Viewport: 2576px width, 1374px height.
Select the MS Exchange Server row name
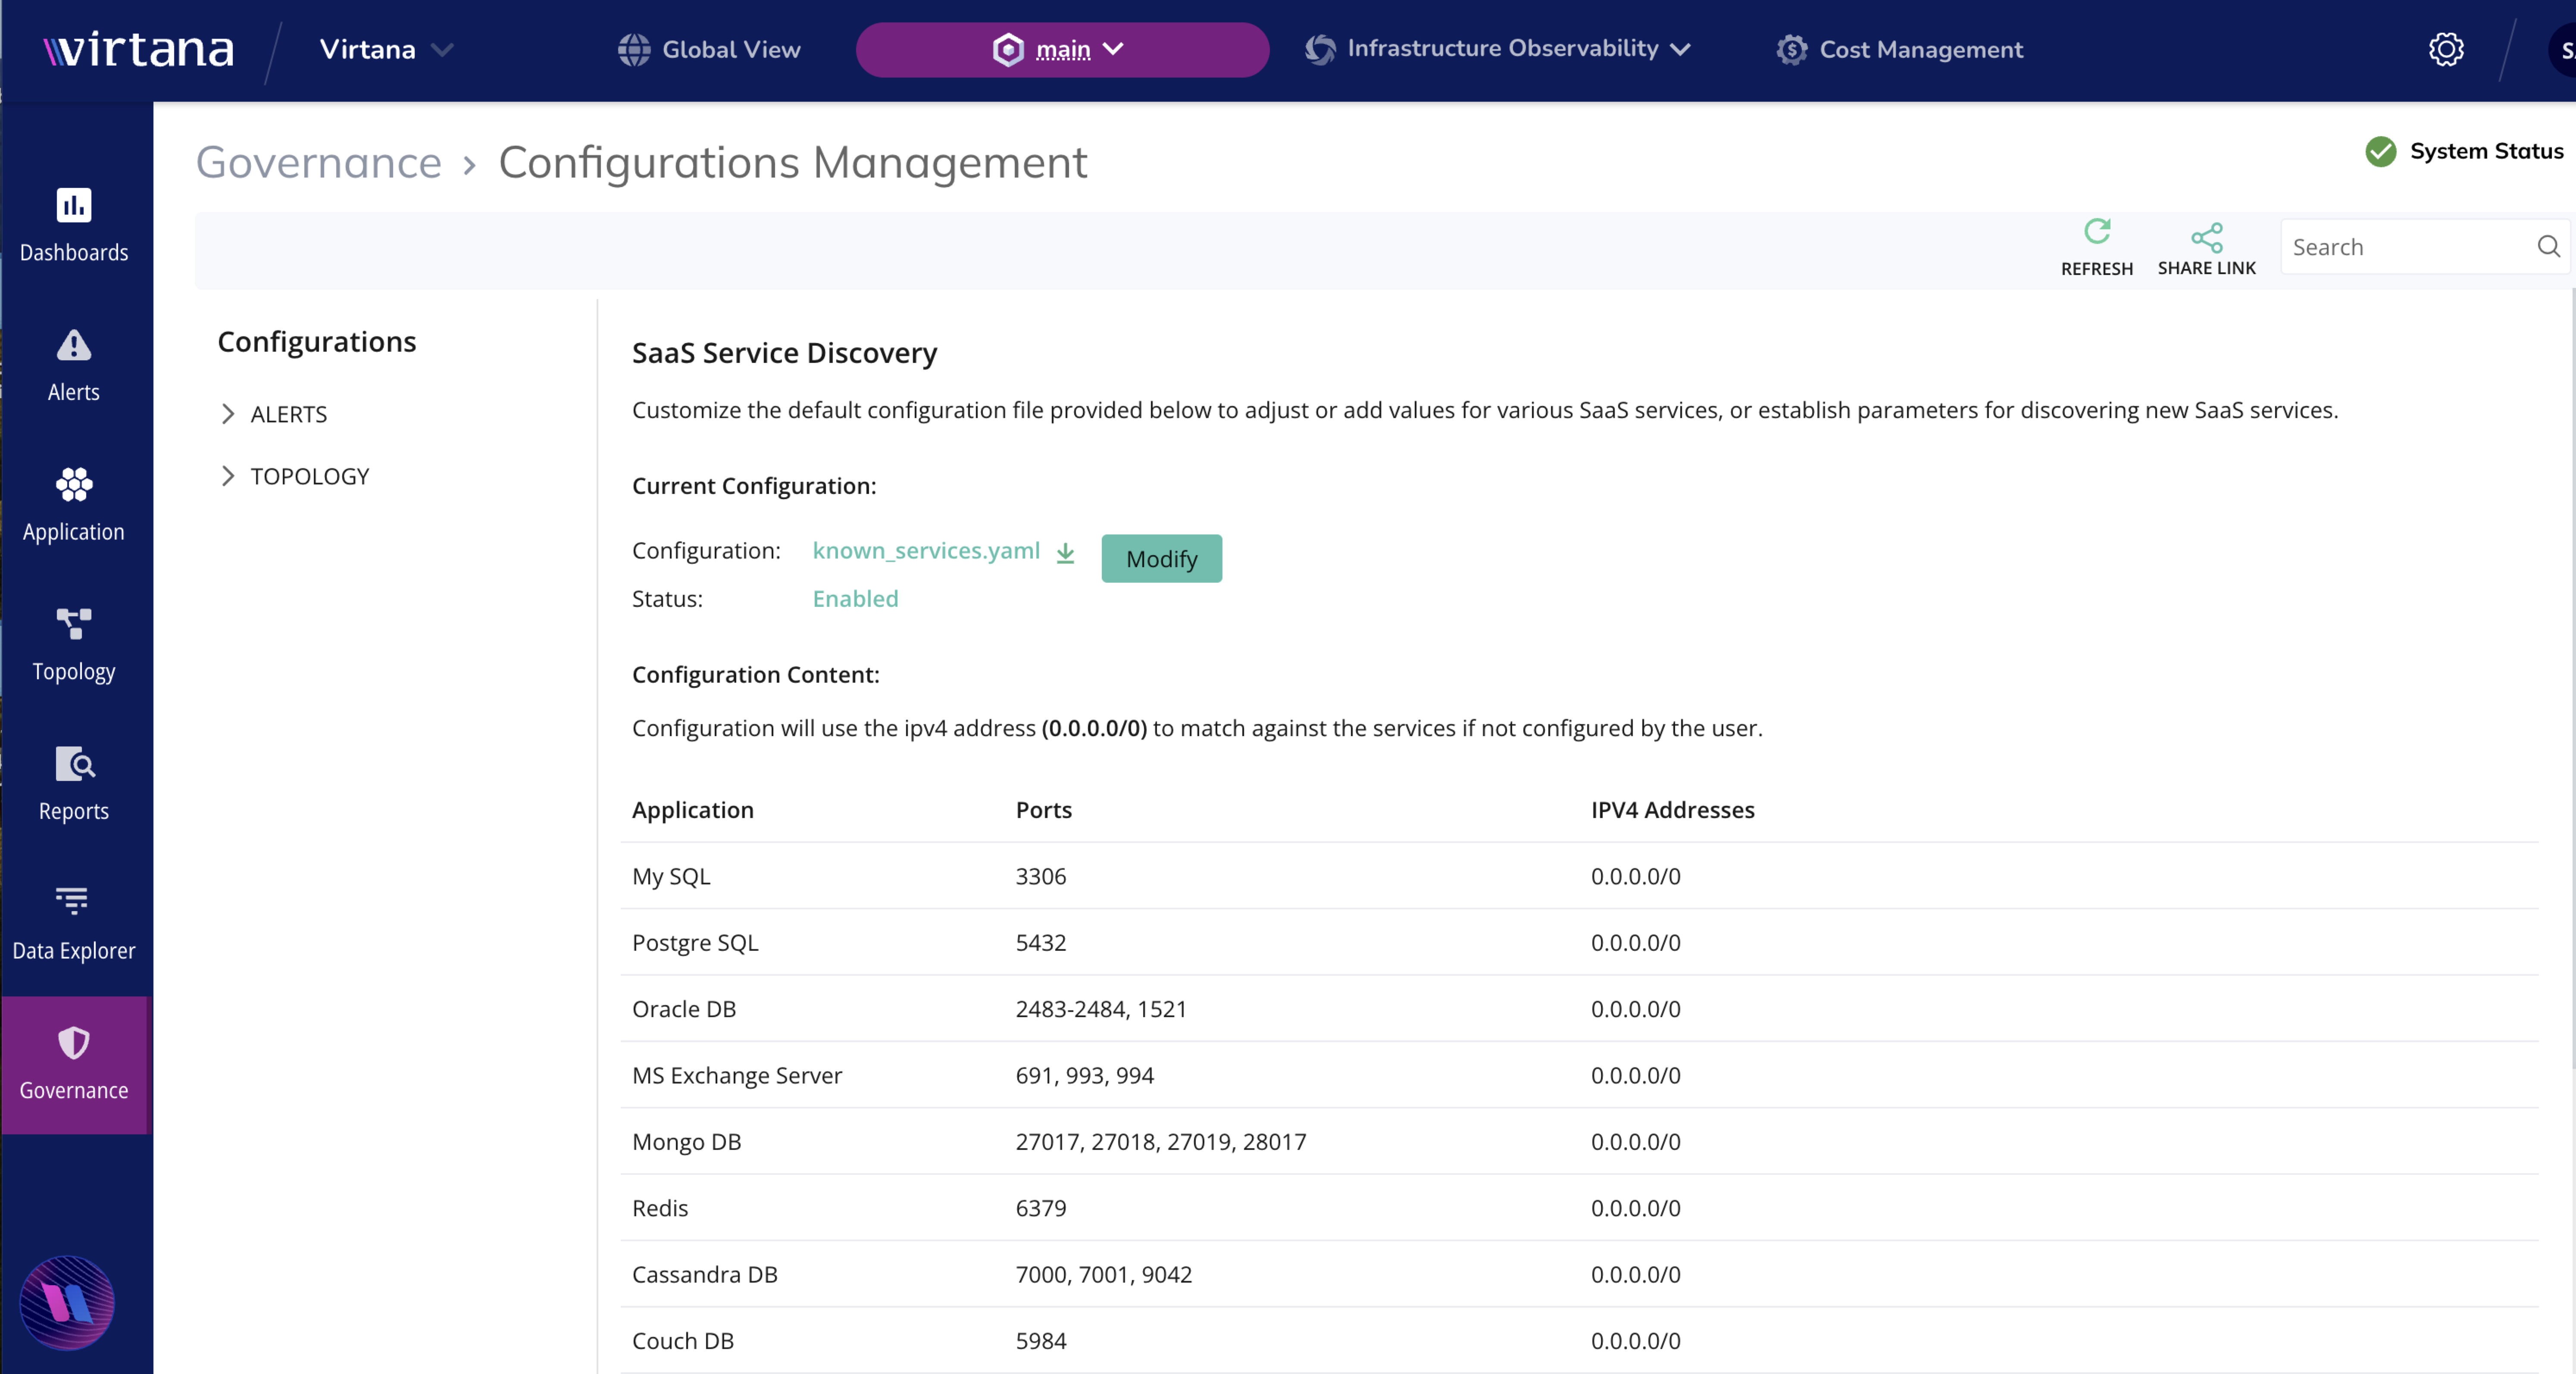(737, 1076)
